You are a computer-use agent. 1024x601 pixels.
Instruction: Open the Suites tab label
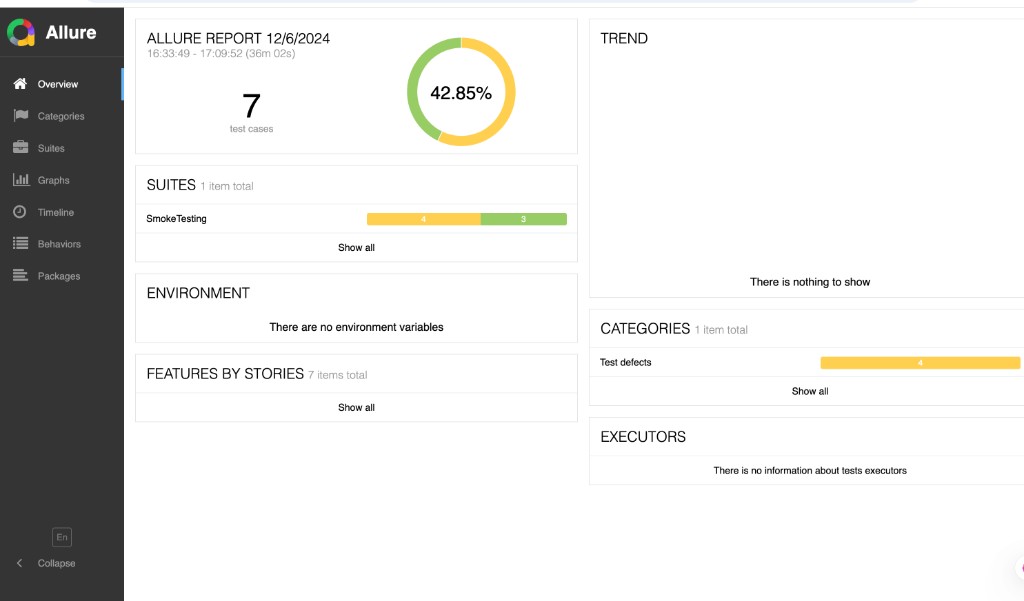51,148
